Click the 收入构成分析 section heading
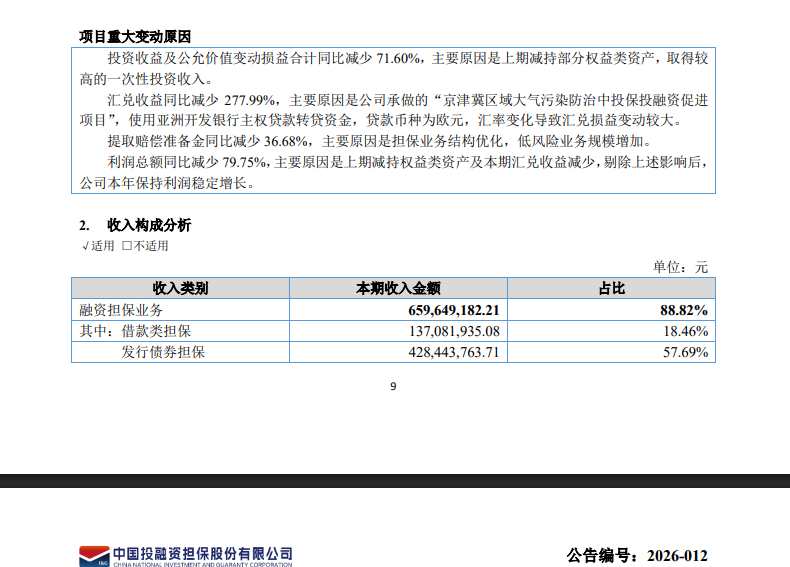The width and height of the screenshot is (790, 567). (x=149, y=225)
